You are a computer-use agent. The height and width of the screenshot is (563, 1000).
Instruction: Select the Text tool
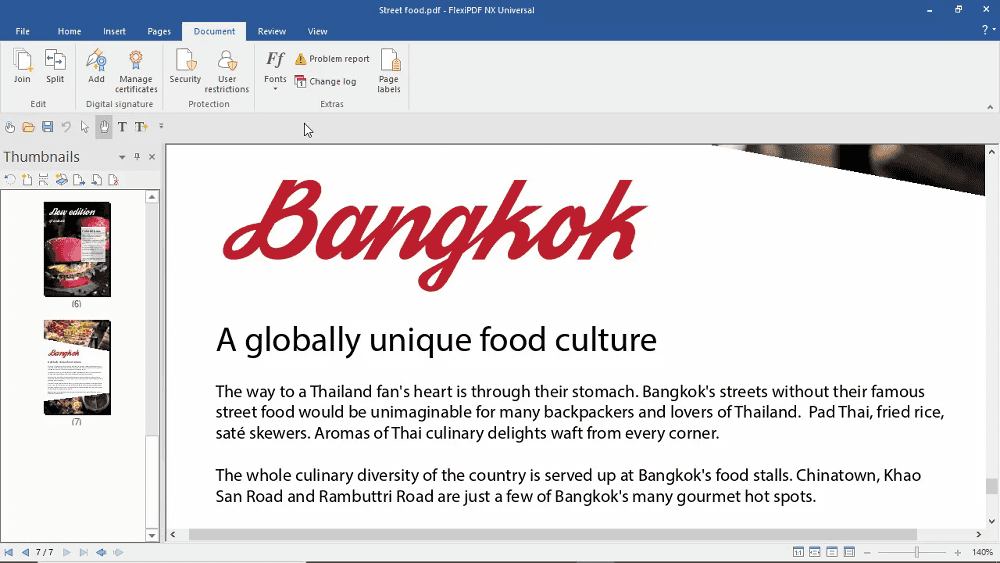tap(122, 127)
